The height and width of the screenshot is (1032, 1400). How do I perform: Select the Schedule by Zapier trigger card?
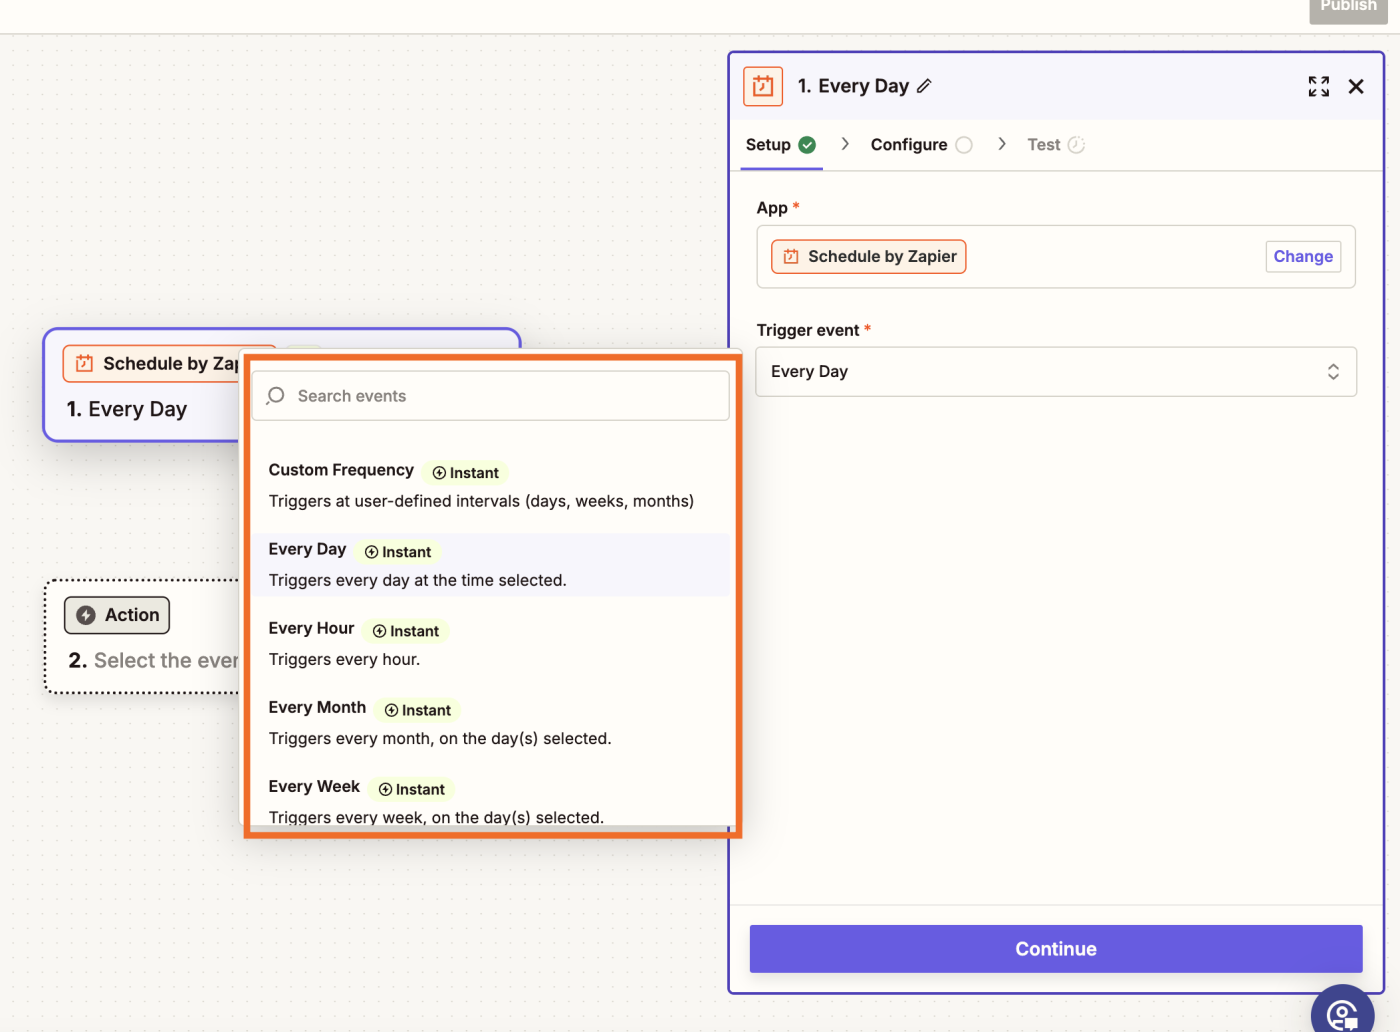(144, 385)
